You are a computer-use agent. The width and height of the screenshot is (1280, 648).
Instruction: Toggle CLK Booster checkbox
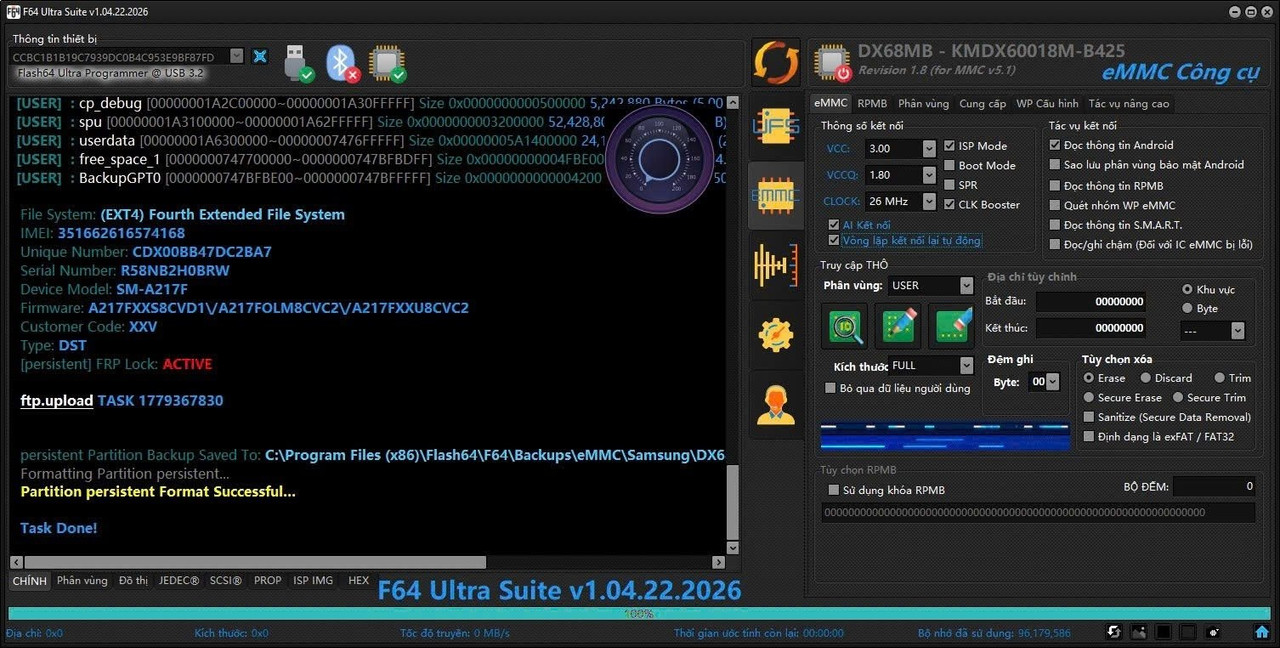pos(950,204)
